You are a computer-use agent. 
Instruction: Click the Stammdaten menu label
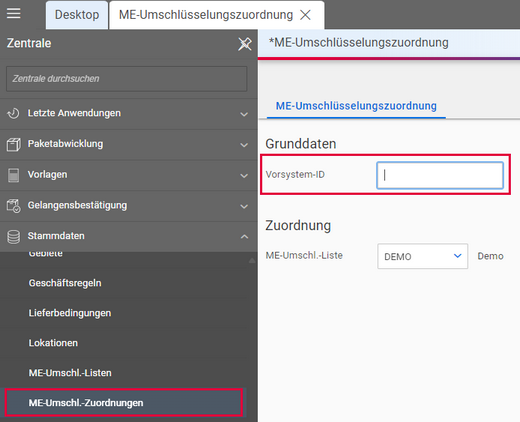pyautogui.click(x=56, y=236)
